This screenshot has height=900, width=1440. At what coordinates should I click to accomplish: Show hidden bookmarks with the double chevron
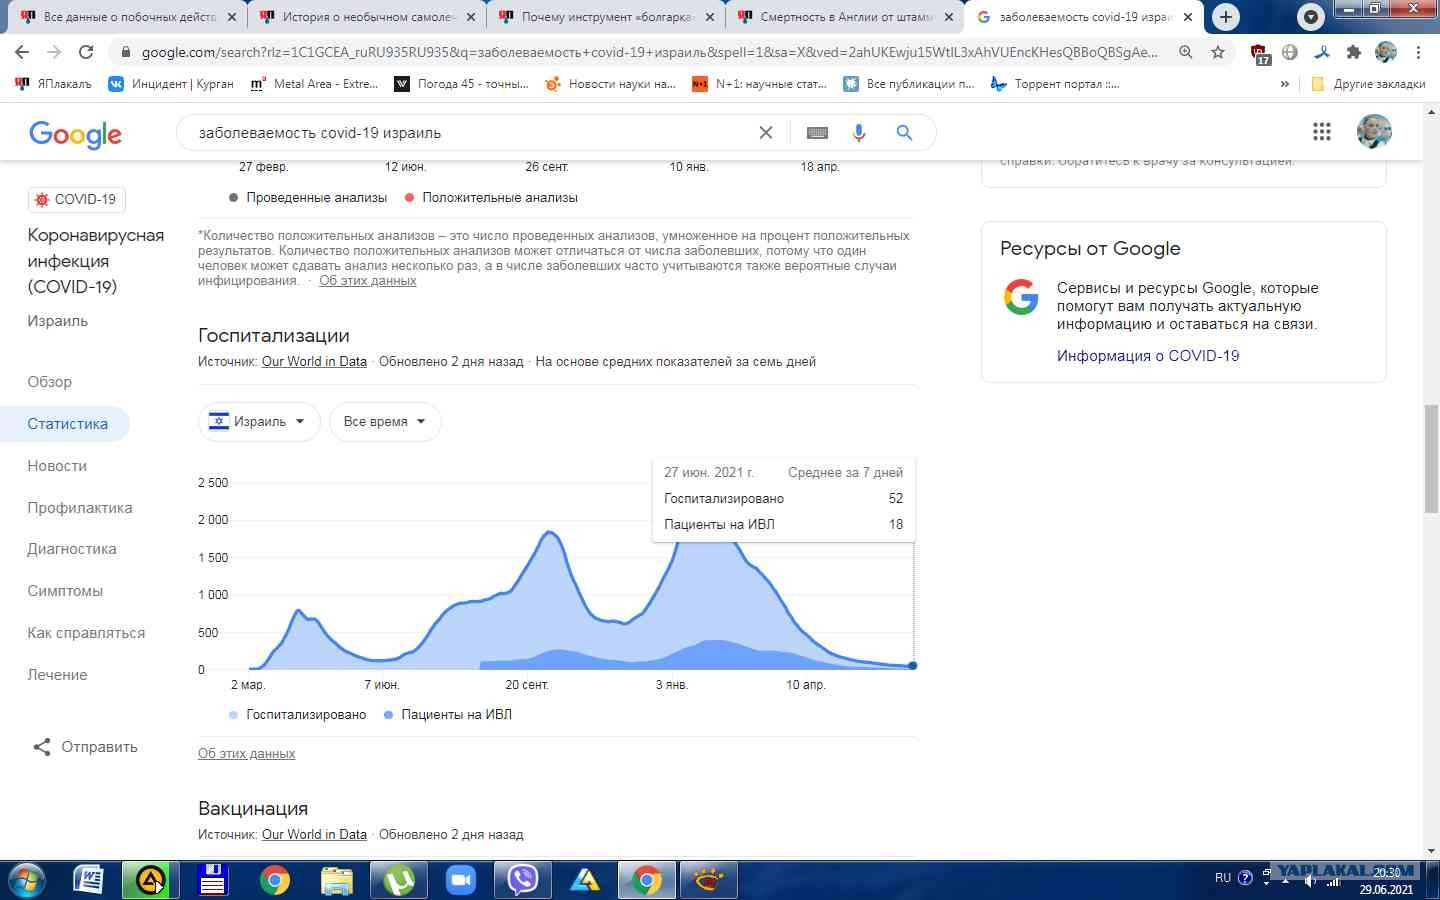(1284, 84)
